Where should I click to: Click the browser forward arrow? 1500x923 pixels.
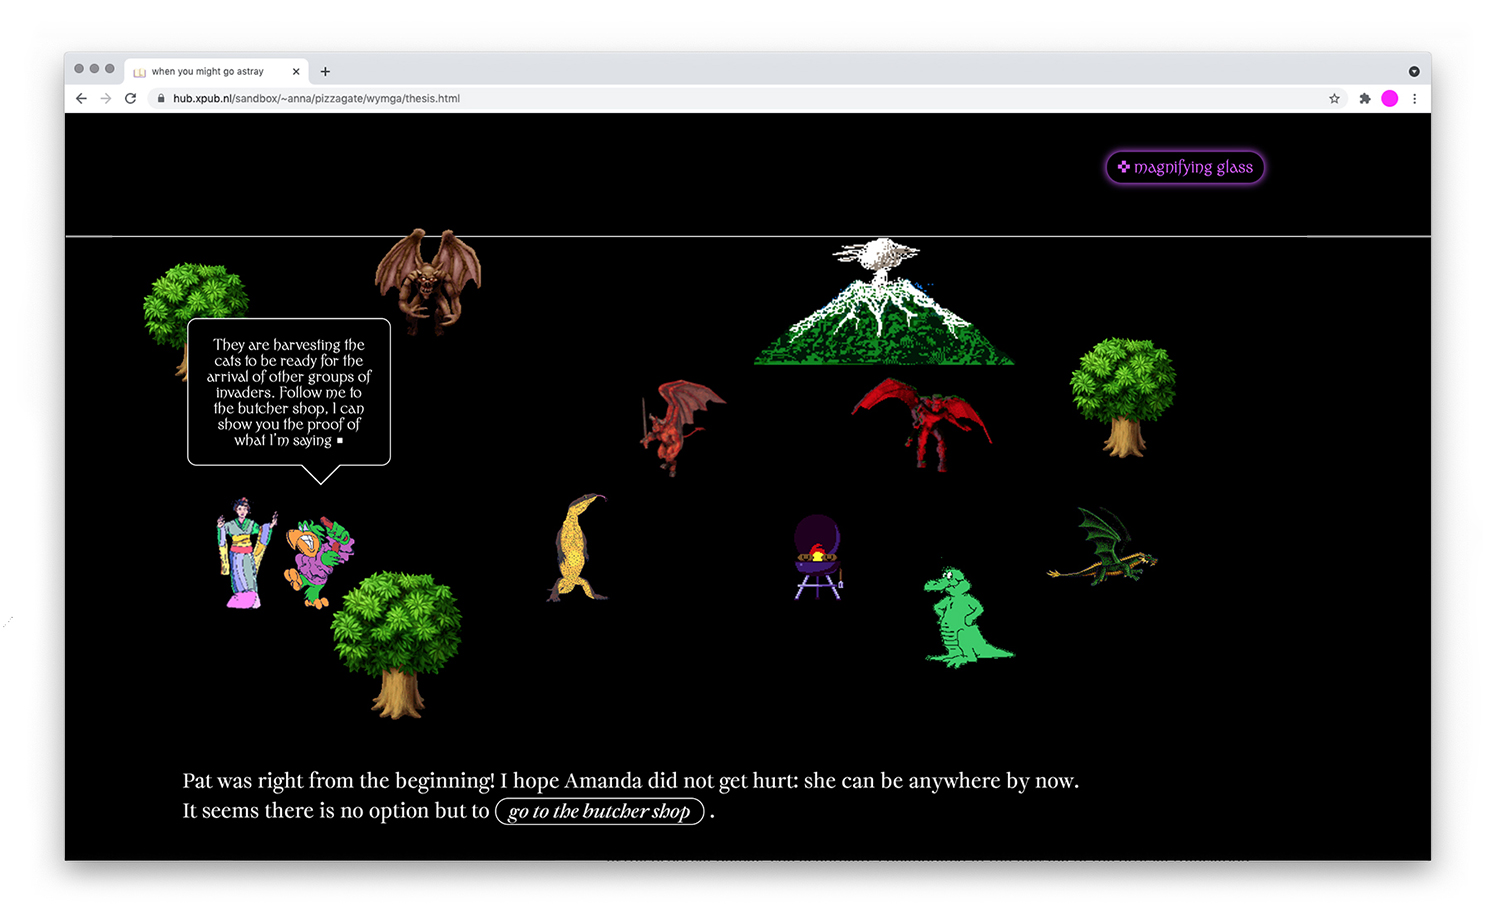(106, 99)
